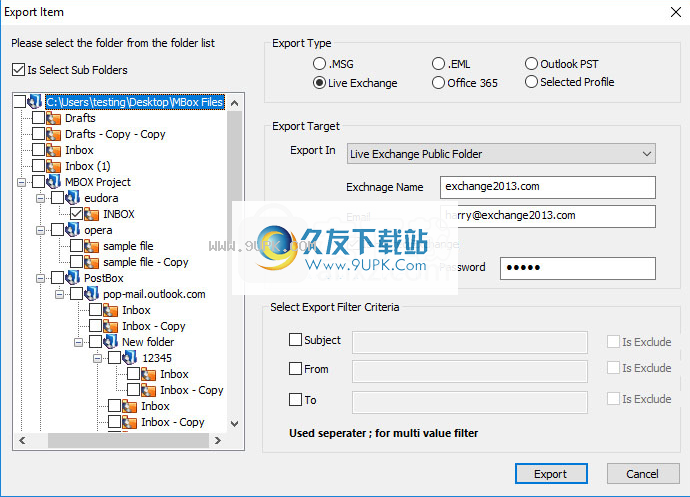Click the sample file - Copy folder icon
The image size is (690, 497).
pyautogui.click(x=92, y=262)
